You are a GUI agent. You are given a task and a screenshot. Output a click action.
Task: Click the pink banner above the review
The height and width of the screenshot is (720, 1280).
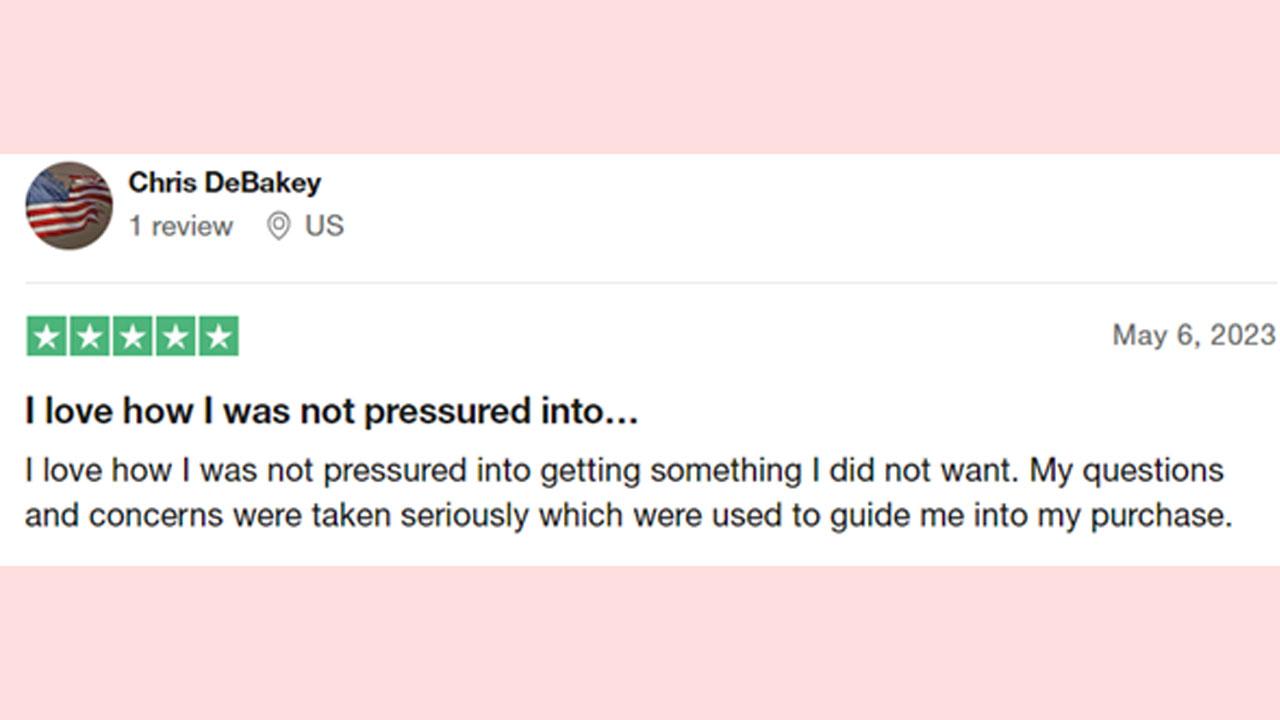point(640,77)
